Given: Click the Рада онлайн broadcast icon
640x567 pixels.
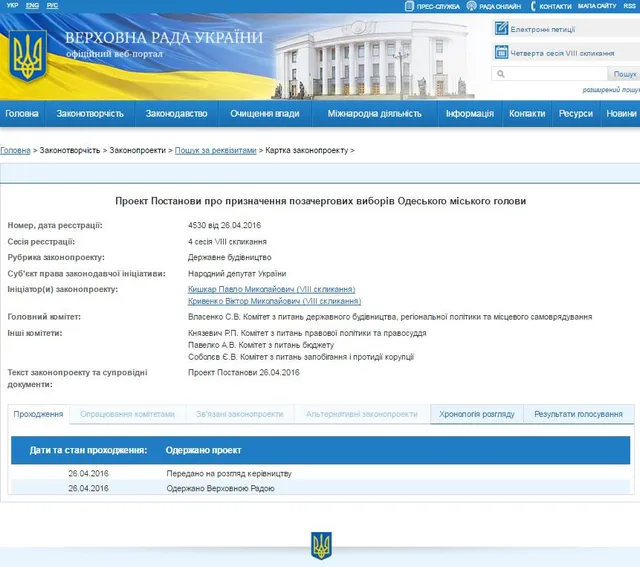Looking at the screenshot, I should 471,6.
